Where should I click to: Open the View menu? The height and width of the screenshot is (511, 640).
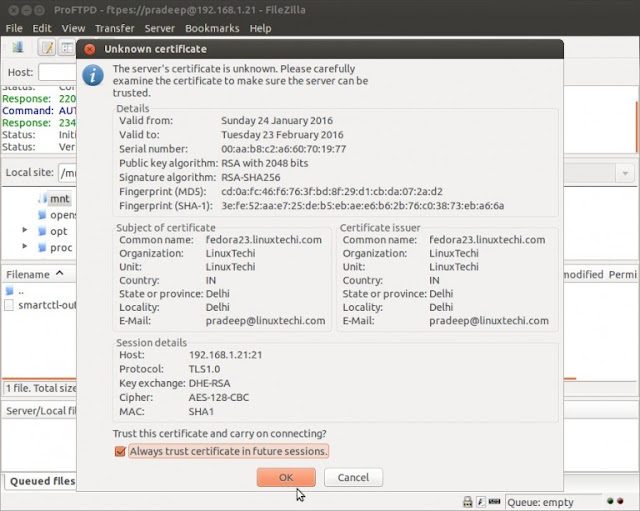(x=73, y=28)
